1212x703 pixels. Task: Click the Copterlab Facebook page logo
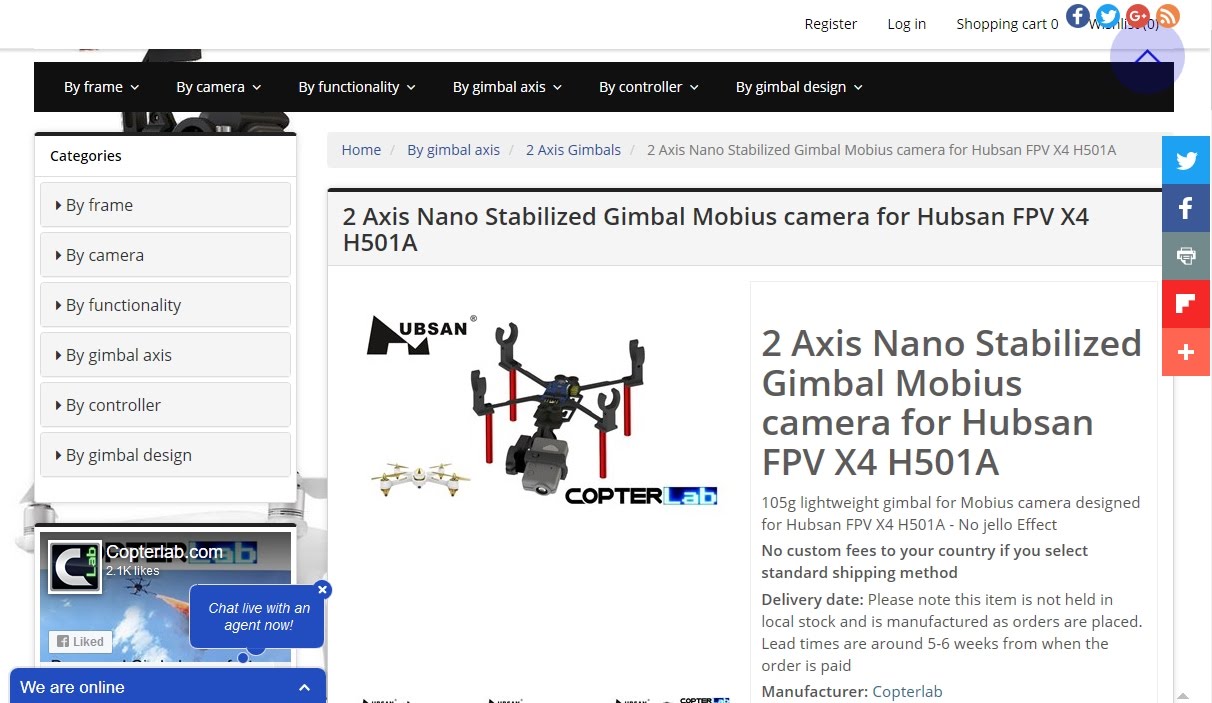point(75,567)
